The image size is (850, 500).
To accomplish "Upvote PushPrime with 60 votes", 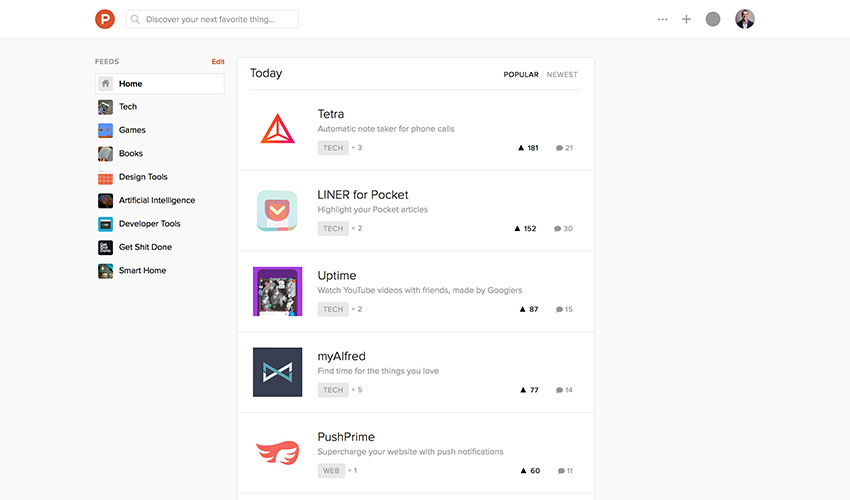I will (x=530, y=471).
